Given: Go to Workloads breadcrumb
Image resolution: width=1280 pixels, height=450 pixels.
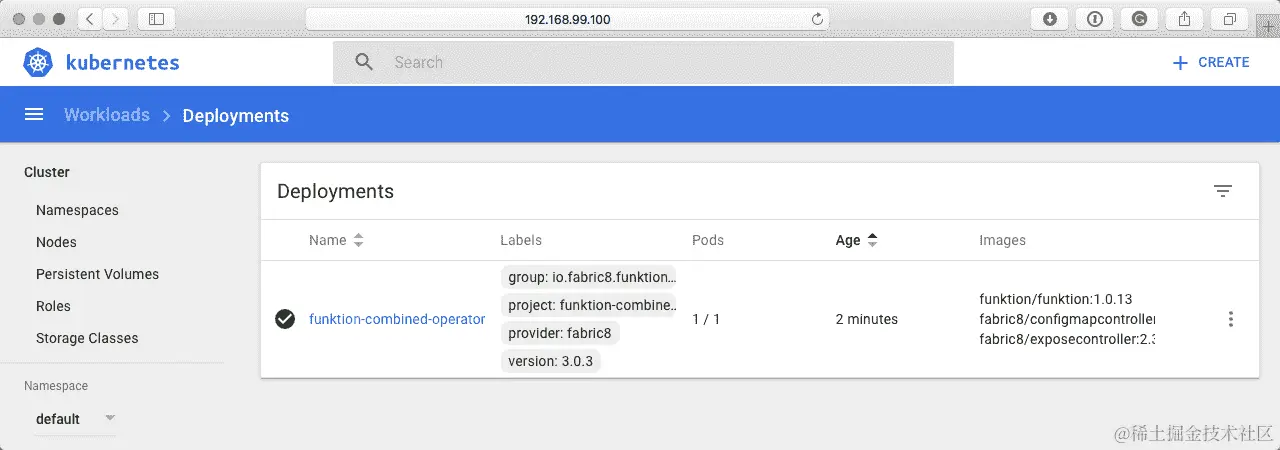Looking at the screenshot, I should click(x=107, y=115).
